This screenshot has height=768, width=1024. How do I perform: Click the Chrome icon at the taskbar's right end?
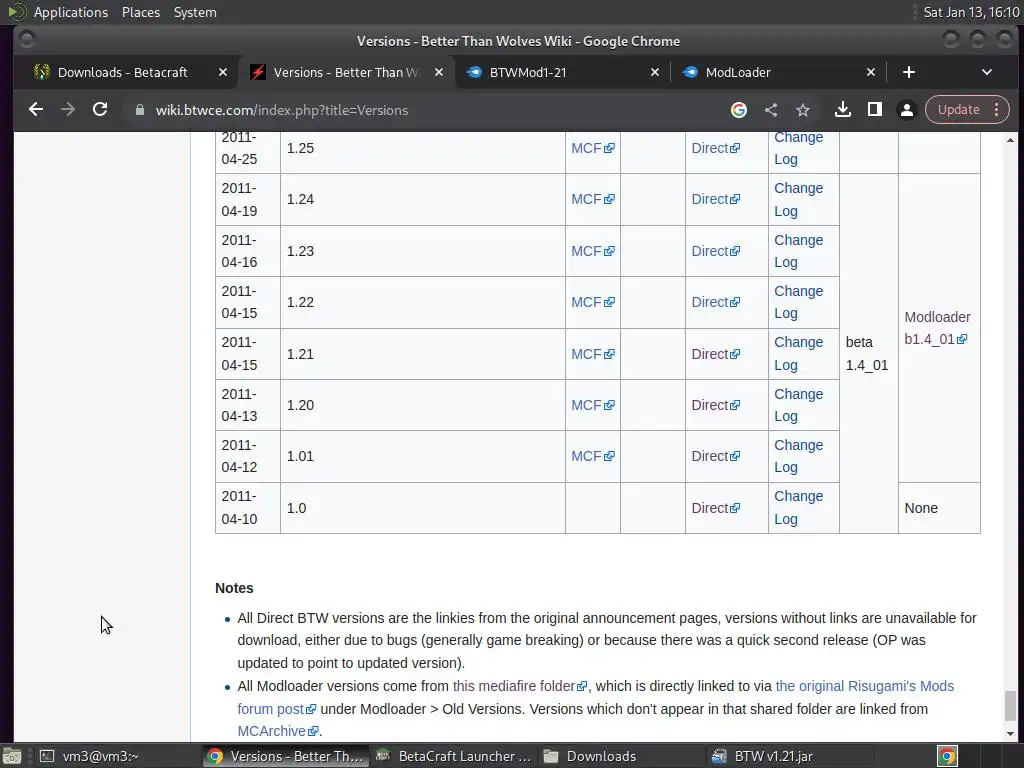(948, 756)
